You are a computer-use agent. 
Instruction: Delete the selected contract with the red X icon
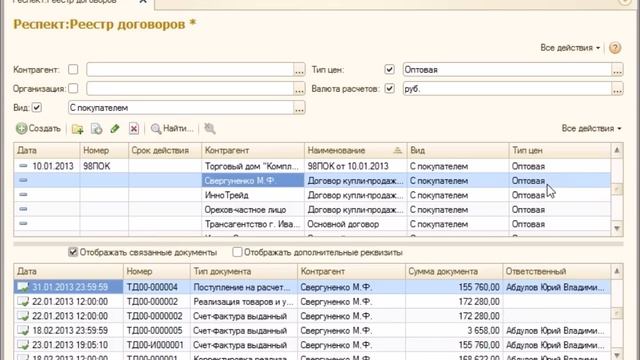click(x=133, y=129)
